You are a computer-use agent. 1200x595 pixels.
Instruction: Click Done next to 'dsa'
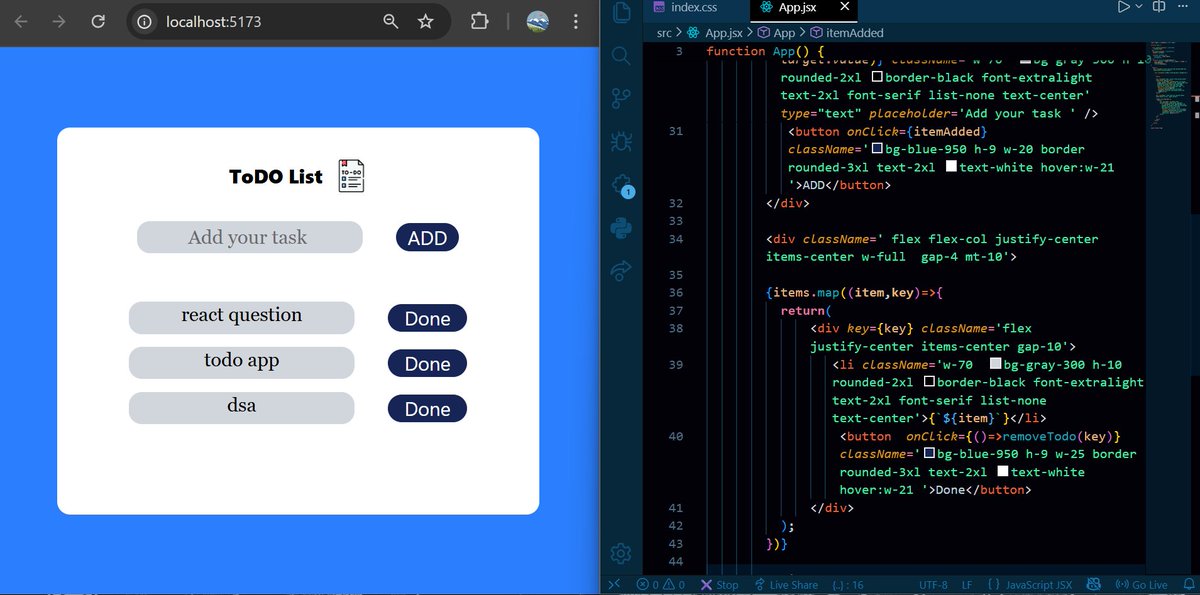(427, 408)
